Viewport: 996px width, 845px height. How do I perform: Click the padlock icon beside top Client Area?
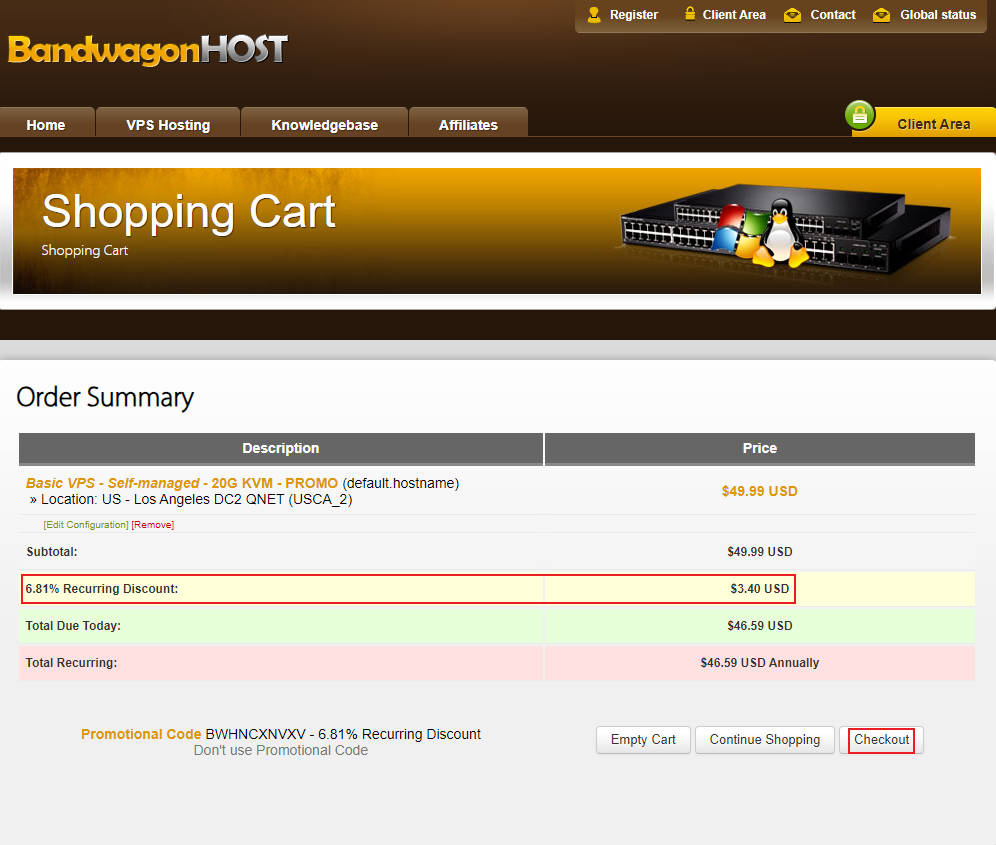coord(690,14)
